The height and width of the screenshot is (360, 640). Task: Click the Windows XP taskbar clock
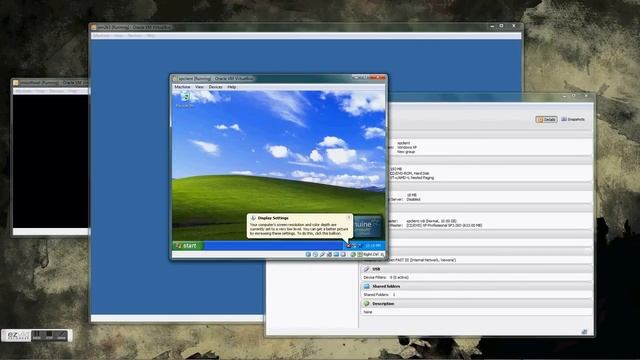point(373,246)
